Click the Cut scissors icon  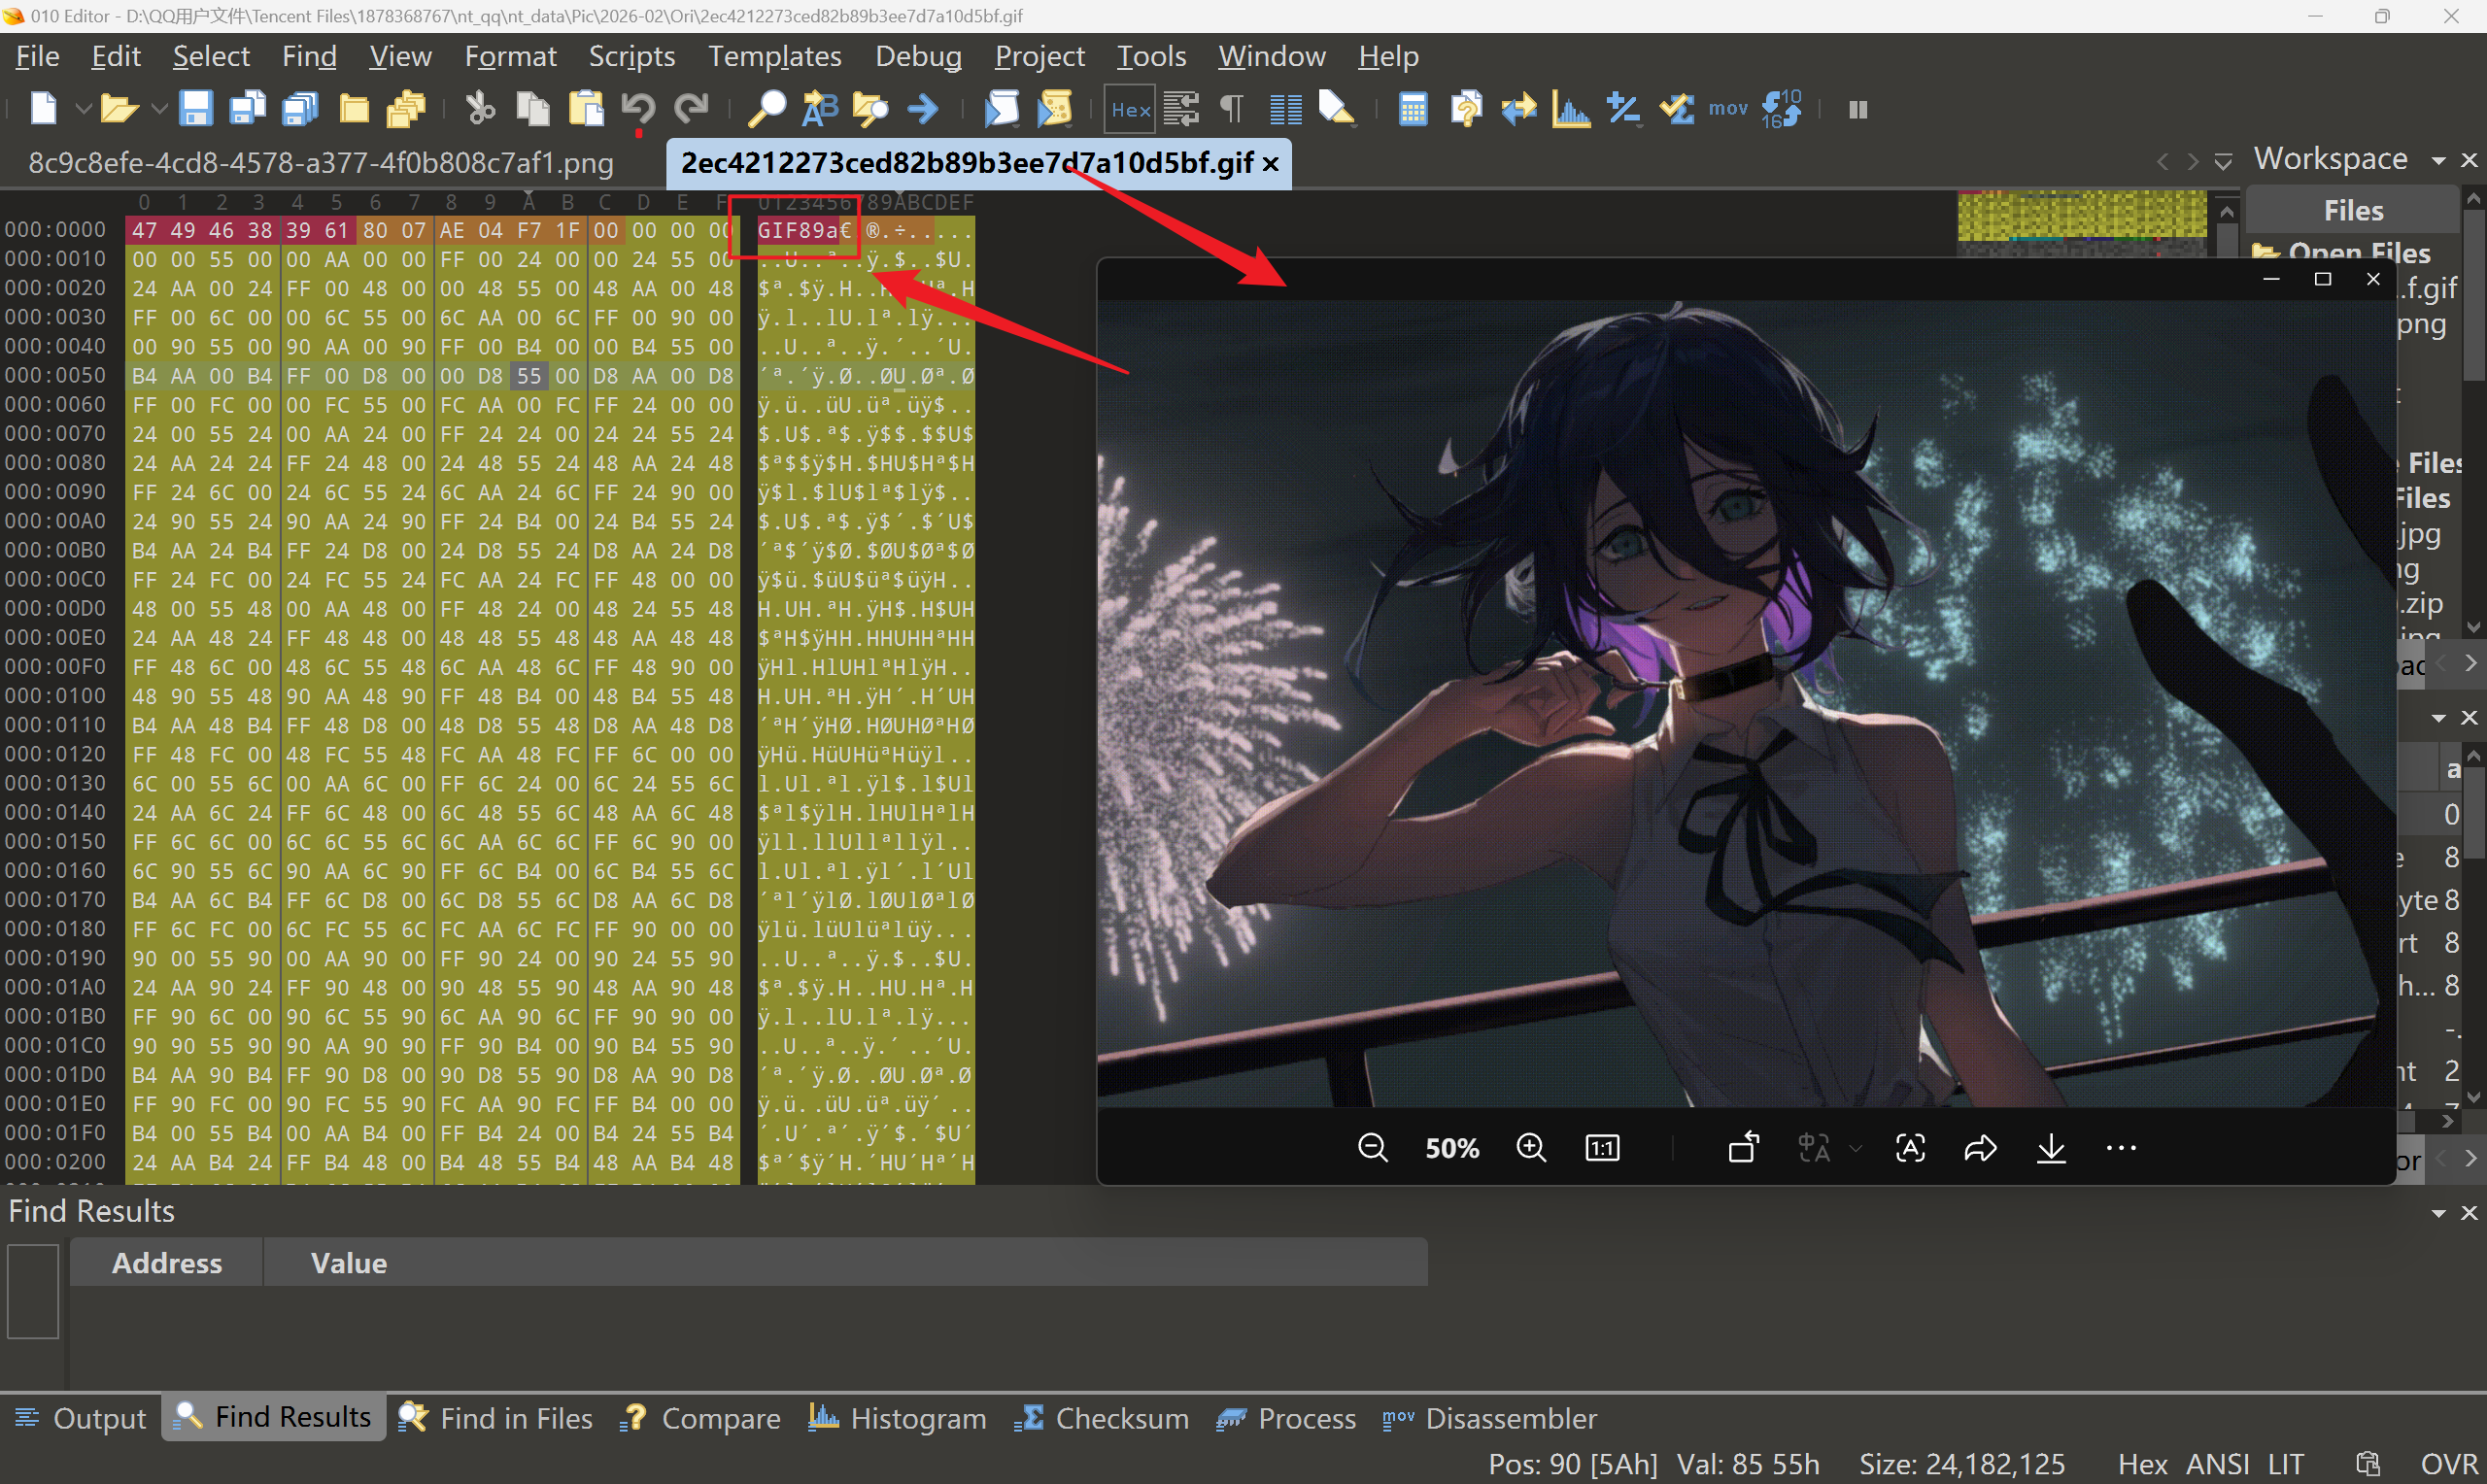[x=480, y=109]
